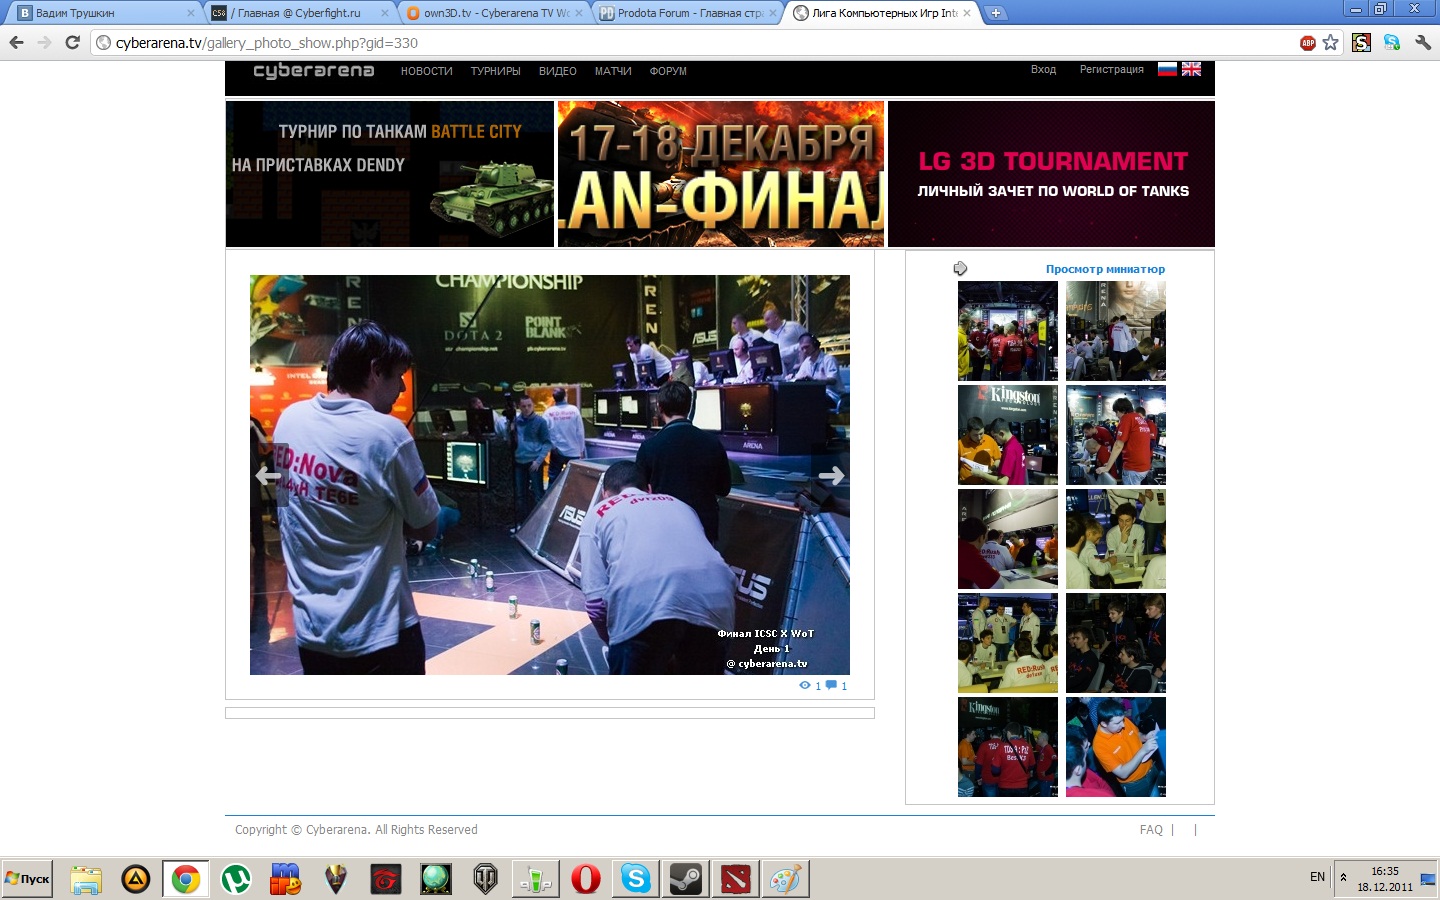This screenshot has height=900, width=1440.
Task: Open the file explorer in the taskbar
Action: pyautogui.click(x=86, y=879)
